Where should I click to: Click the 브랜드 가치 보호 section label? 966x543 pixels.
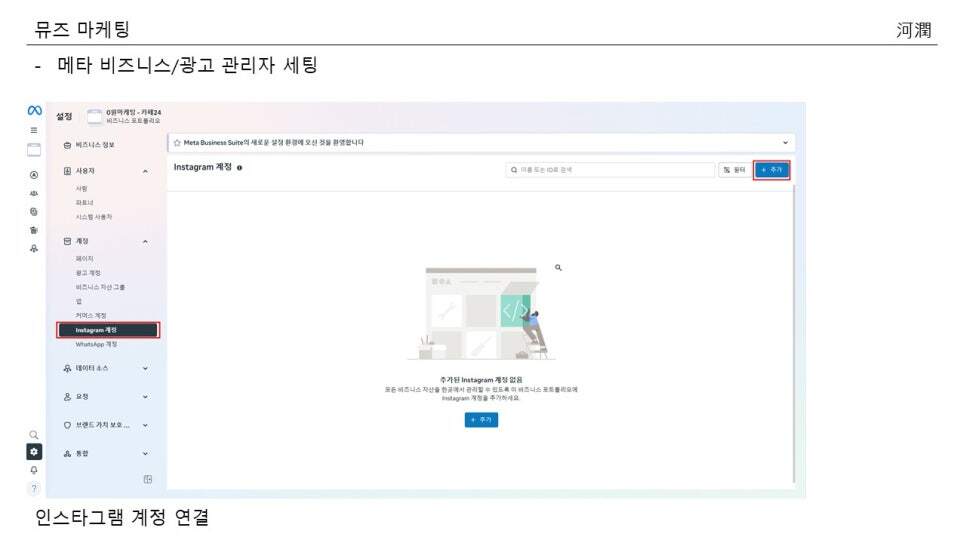pyautogui.click(x=102, y=425)
